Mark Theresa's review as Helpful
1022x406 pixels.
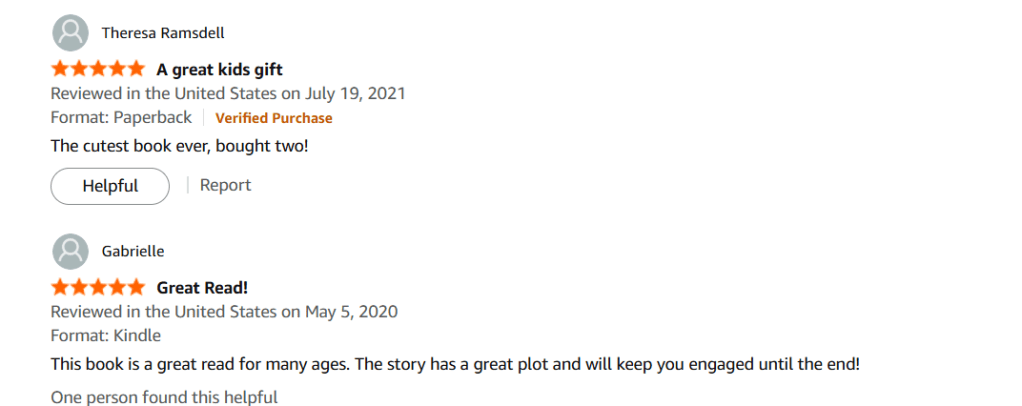(110, 186)
